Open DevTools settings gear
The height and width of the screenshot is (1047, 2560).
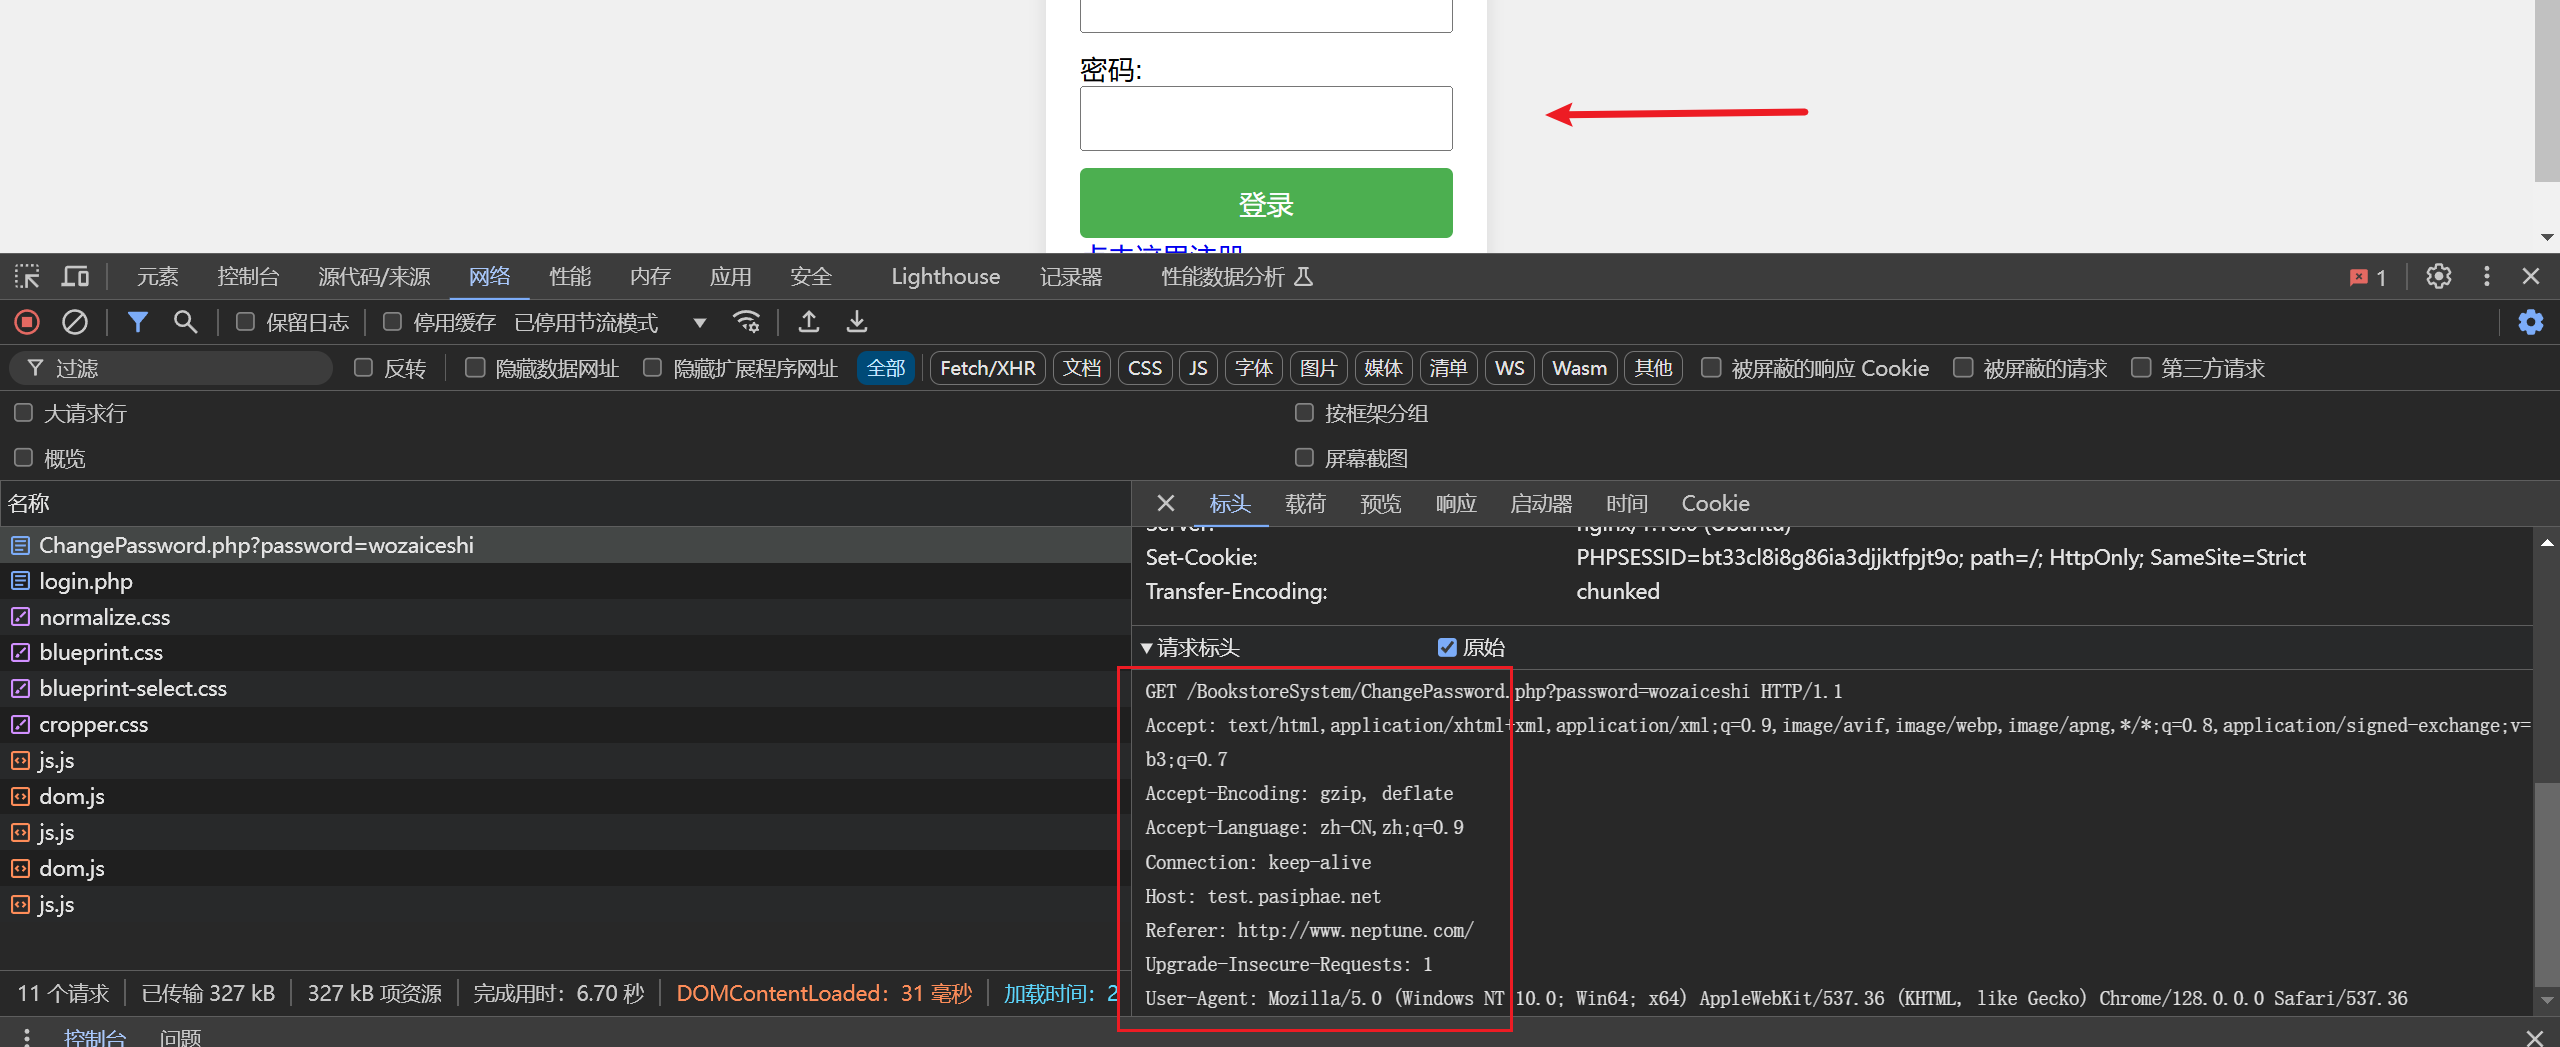click(2439, 276)
